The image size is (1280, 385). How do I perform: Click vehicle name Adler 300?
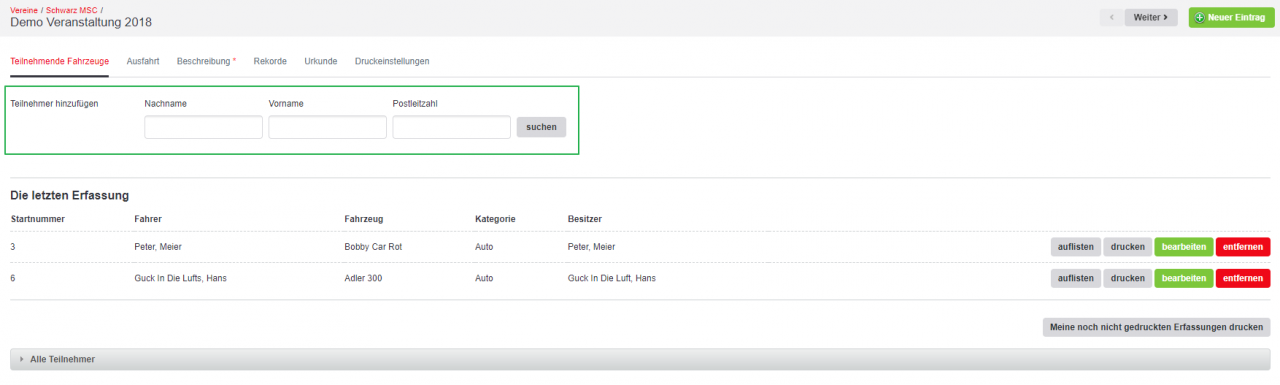(x=363, y=278)
